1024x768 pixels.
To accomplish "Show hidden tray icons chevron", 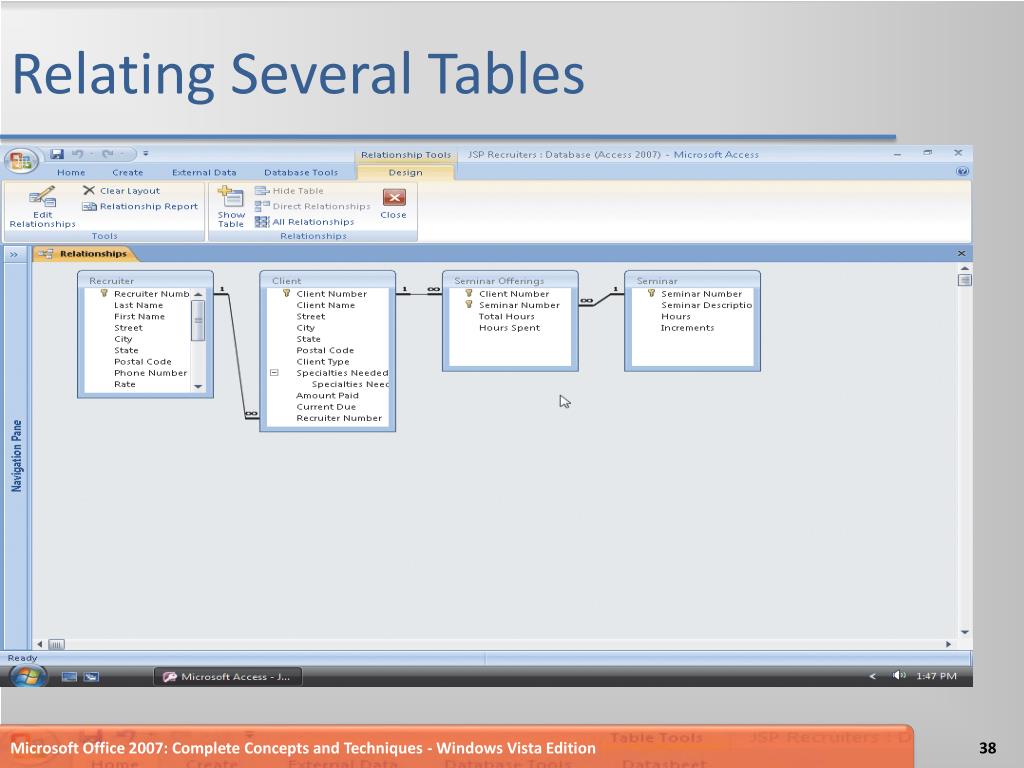I will tap(872, 676).
